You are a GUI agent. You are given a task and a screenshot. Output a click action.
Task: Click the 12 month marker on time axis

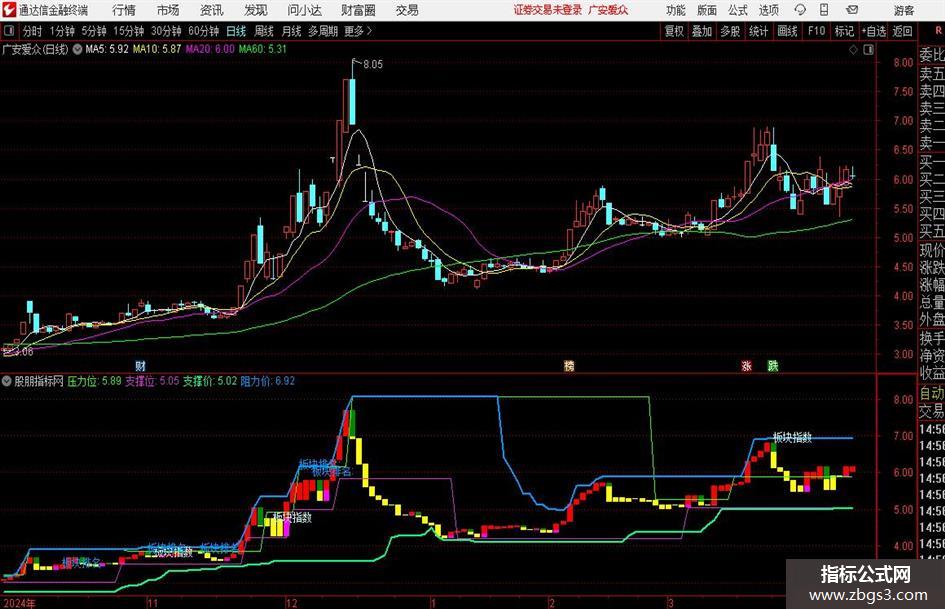(291, 603)
